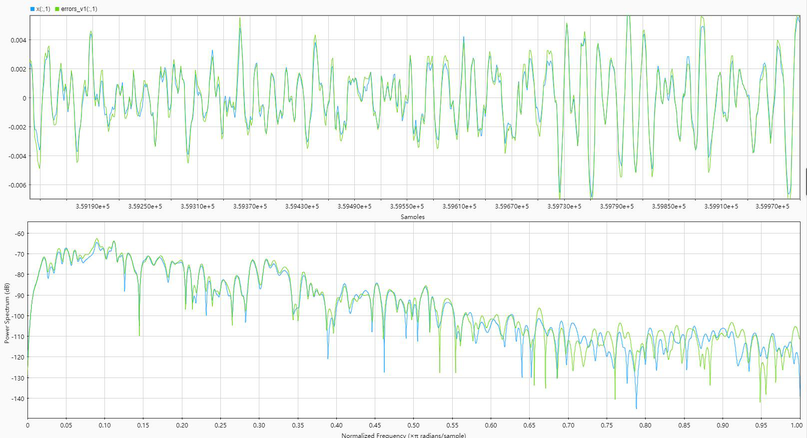This screenshot has width=807, height=438.
Task: Click the -0.006 tick on time plot y-axis
Action: [13, 185]
